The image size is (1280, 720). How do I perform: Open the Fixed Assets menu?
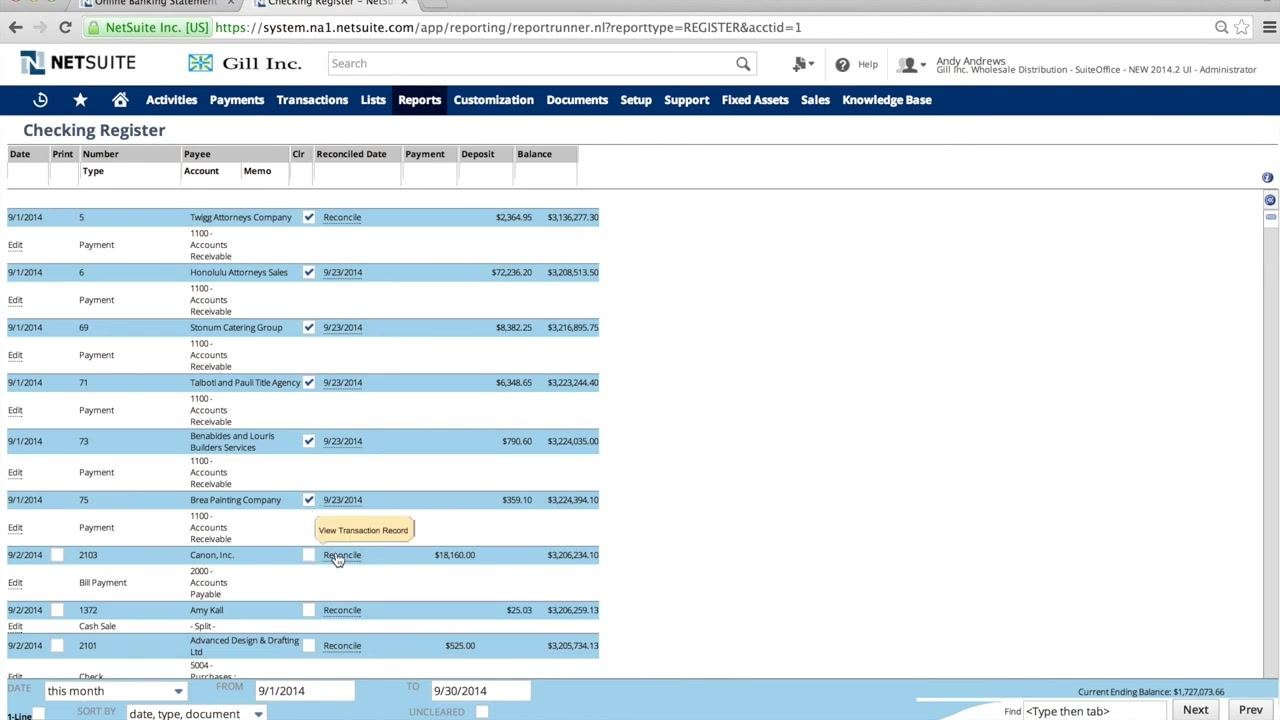[x=755, y=100]
